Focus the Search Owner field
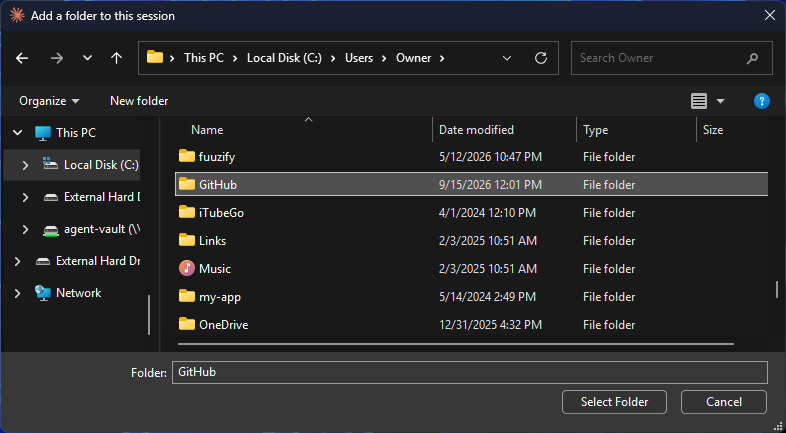This screenshot has height=433, width=786. click(x=672, y=58)
